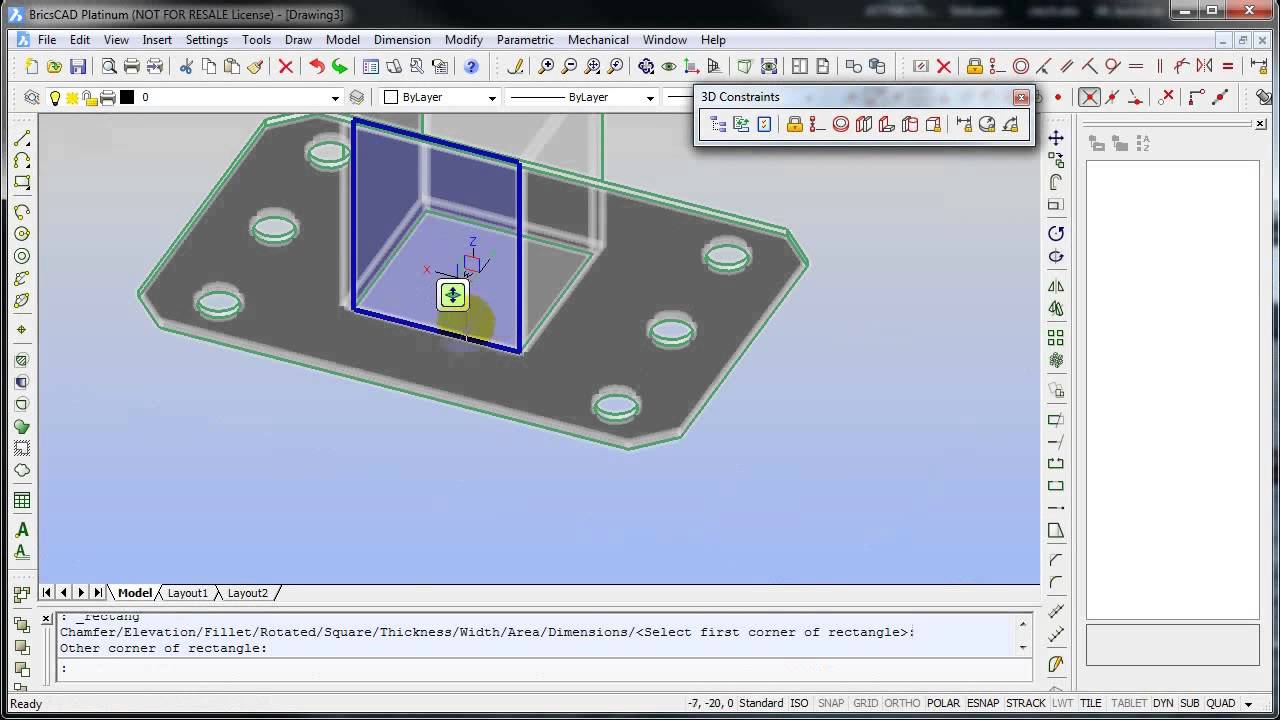Open the Parametric menu

click(525, 40)
